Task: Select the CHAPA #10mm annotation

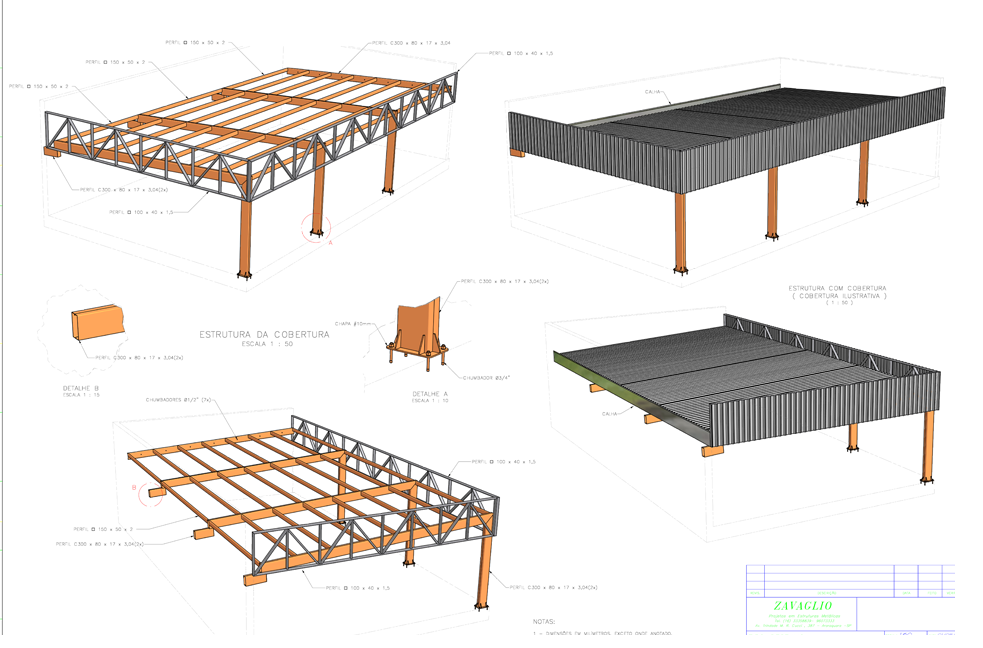Action: (x=352, y=324)
